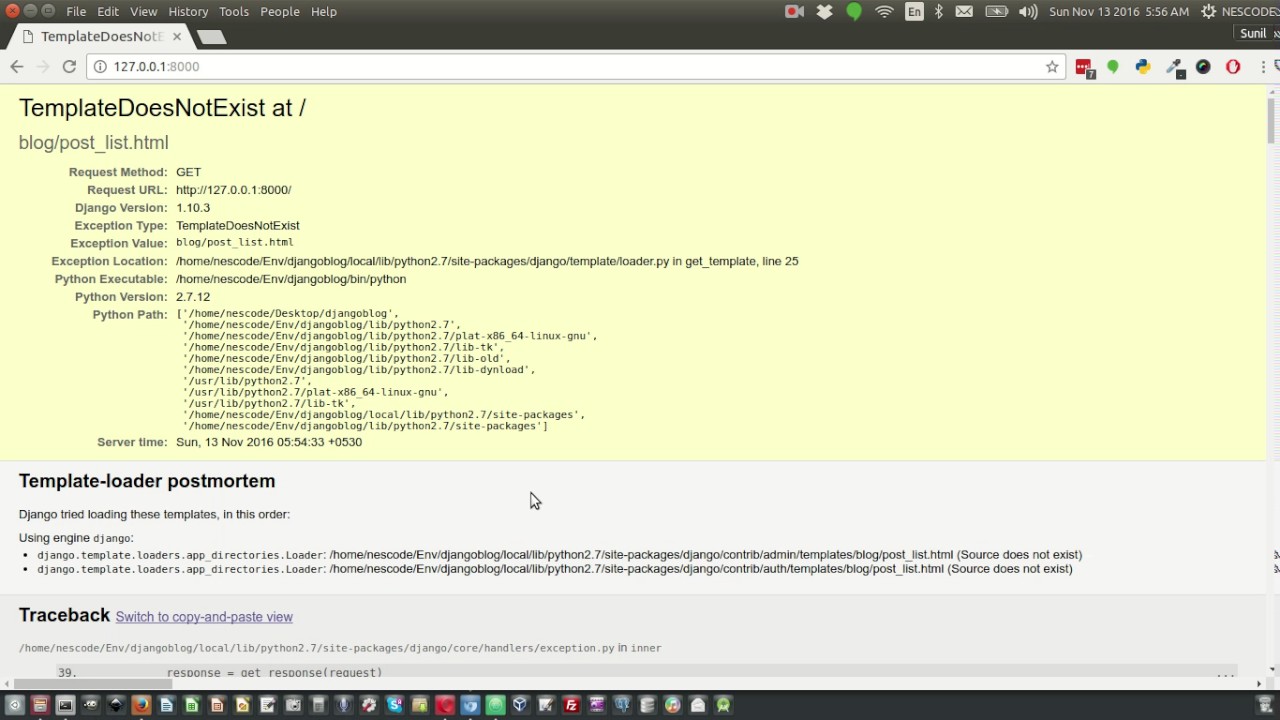
Task: Click the Django Version value 1.10.3
Action: point(193,208)
